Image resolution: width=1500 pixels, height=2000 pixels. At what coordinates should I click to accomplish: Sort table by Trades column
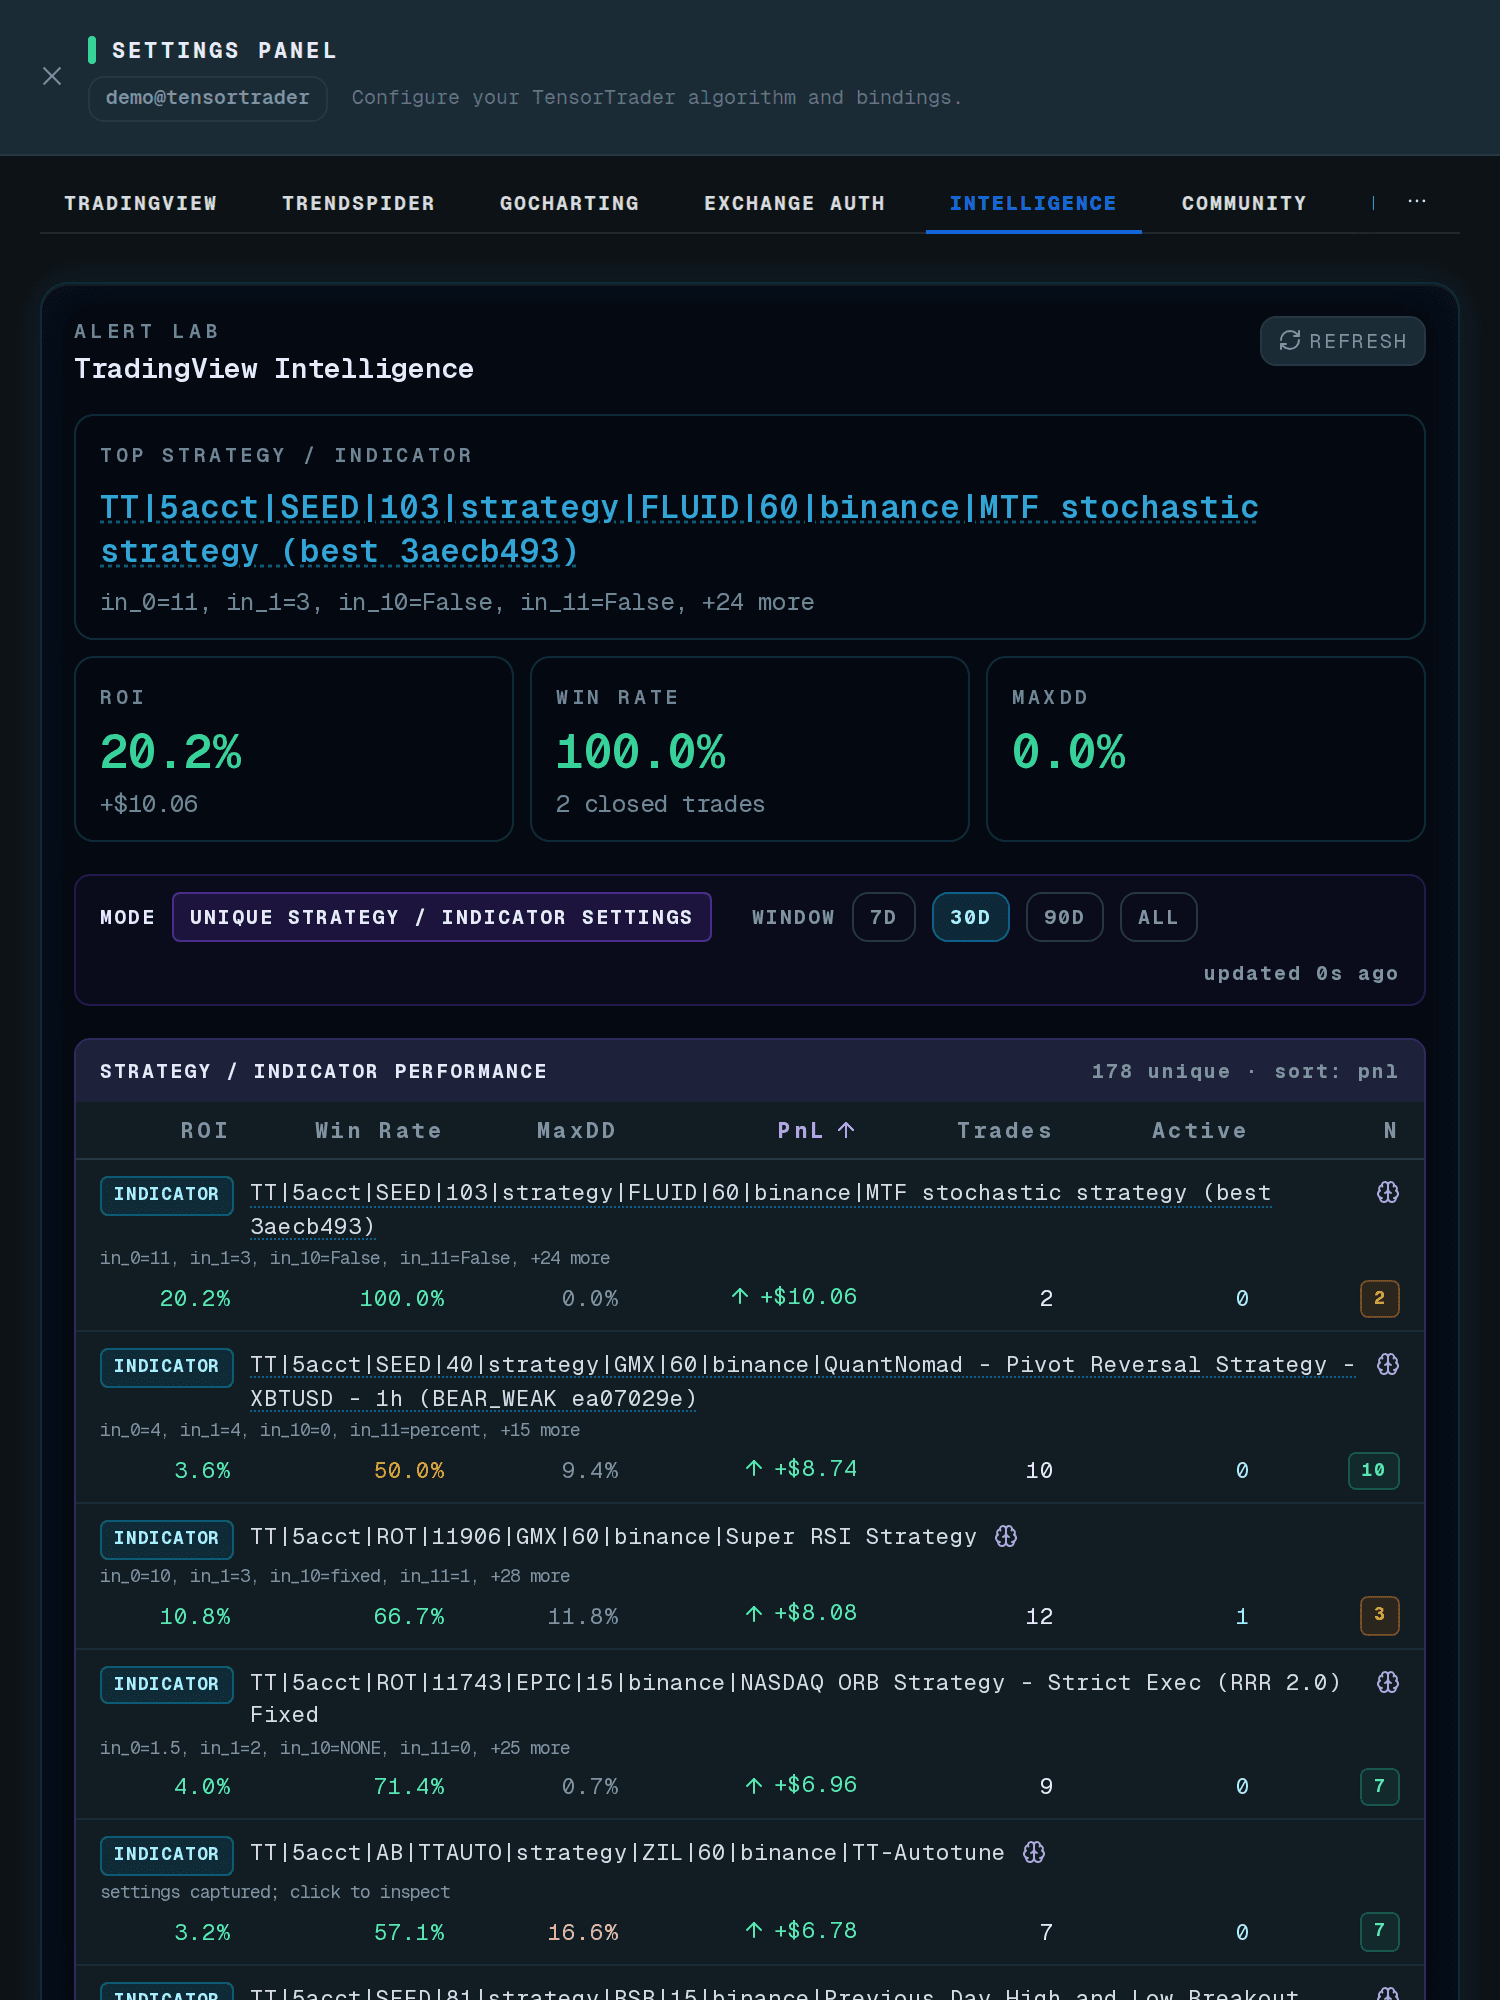(1004, 1130)
